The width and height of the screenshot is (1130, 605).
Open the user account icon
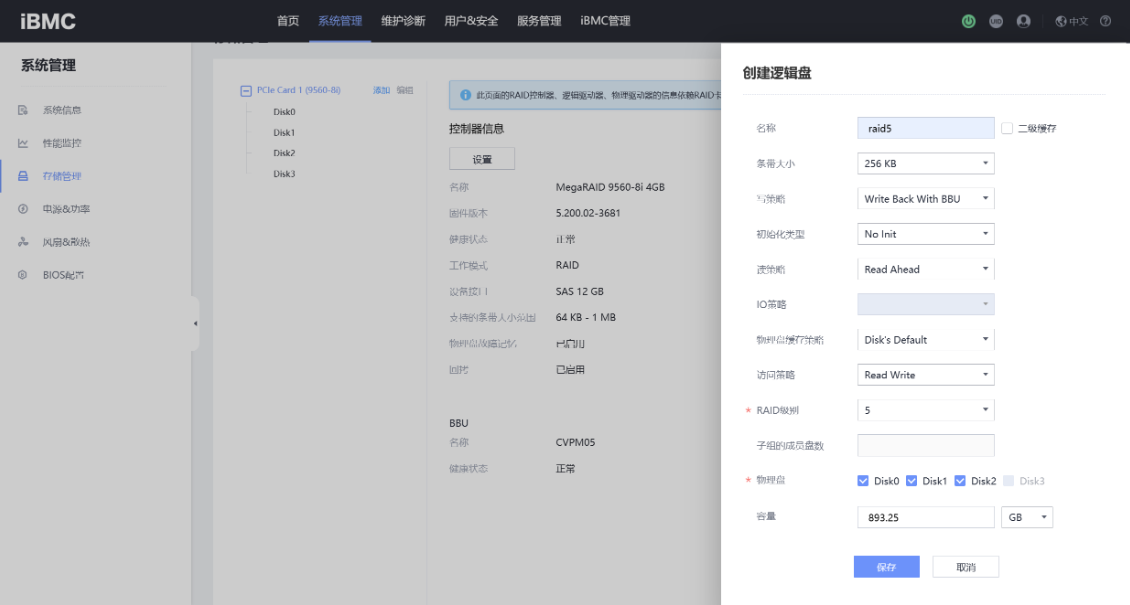pyautogui.click(x=1023, y=22)
